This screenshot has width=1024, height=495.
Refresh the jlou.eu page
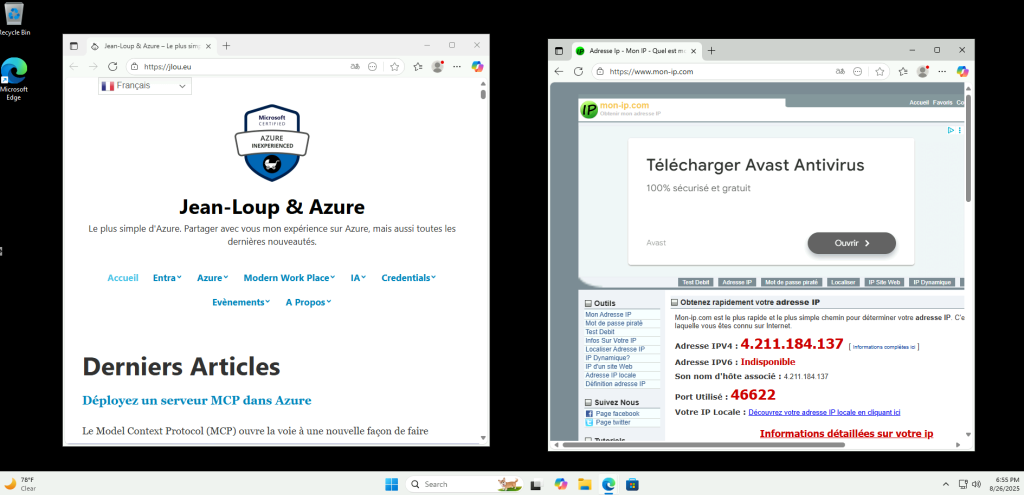[112, 67]
